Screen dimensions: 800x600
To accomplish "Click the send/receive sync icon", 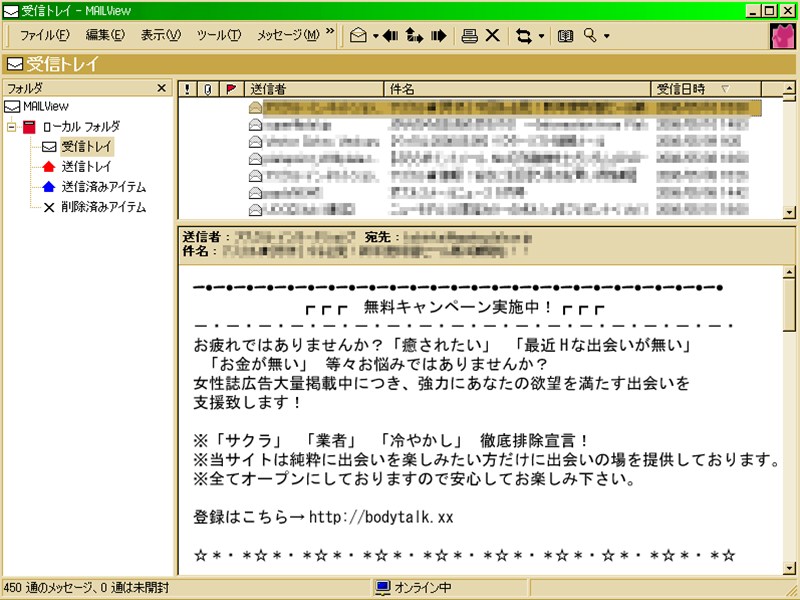I will point(523,36).
